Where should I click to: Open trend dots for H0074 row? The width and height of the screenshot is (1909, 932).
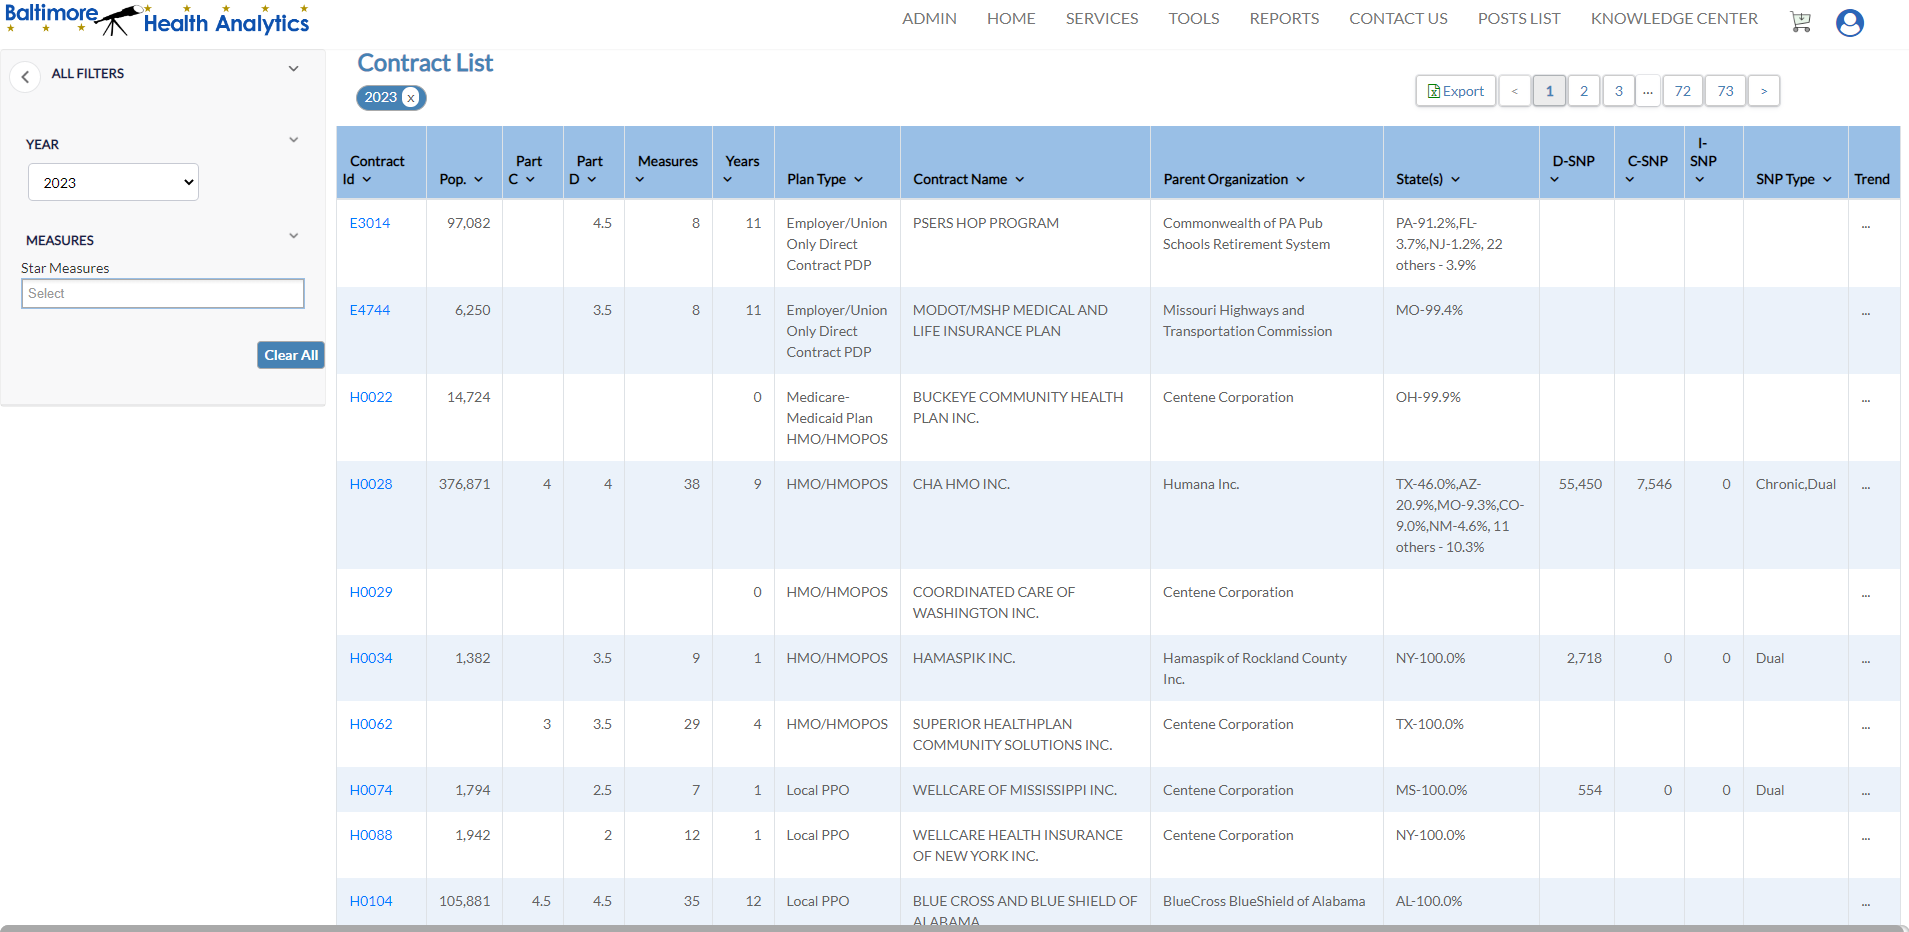pyautogui.click(x=1866, y=791)
